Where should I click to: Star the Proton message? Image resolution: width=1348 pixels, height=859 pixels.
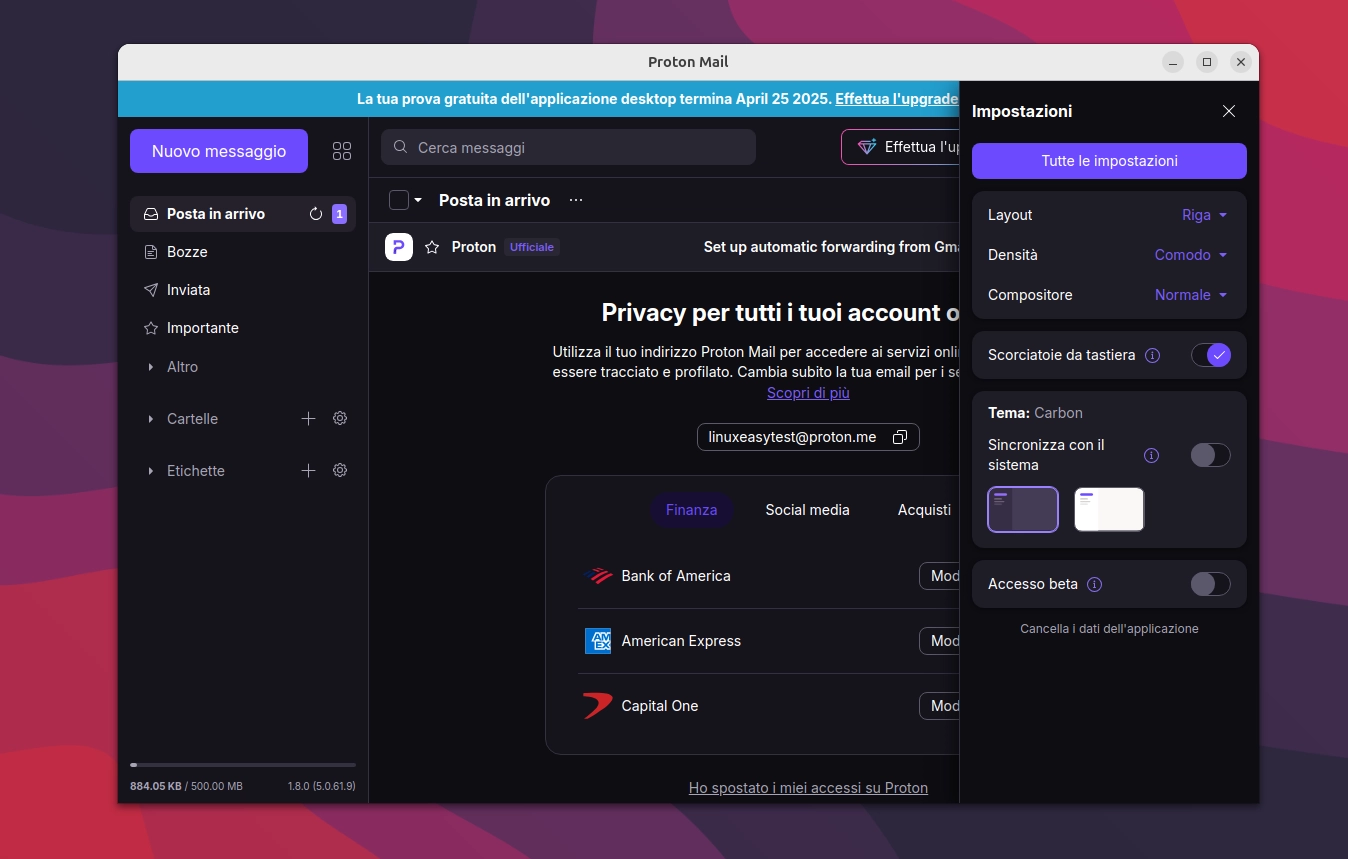click(432, 247)
